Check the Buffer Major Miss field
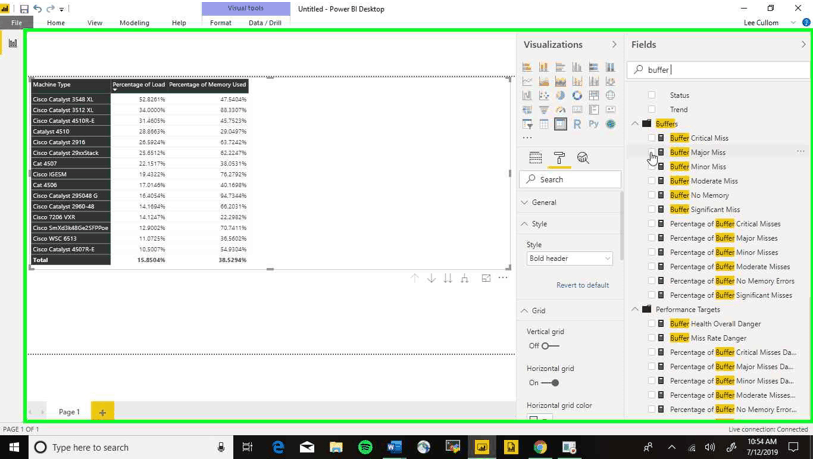The image size is (815, 460). pos(652,152)
